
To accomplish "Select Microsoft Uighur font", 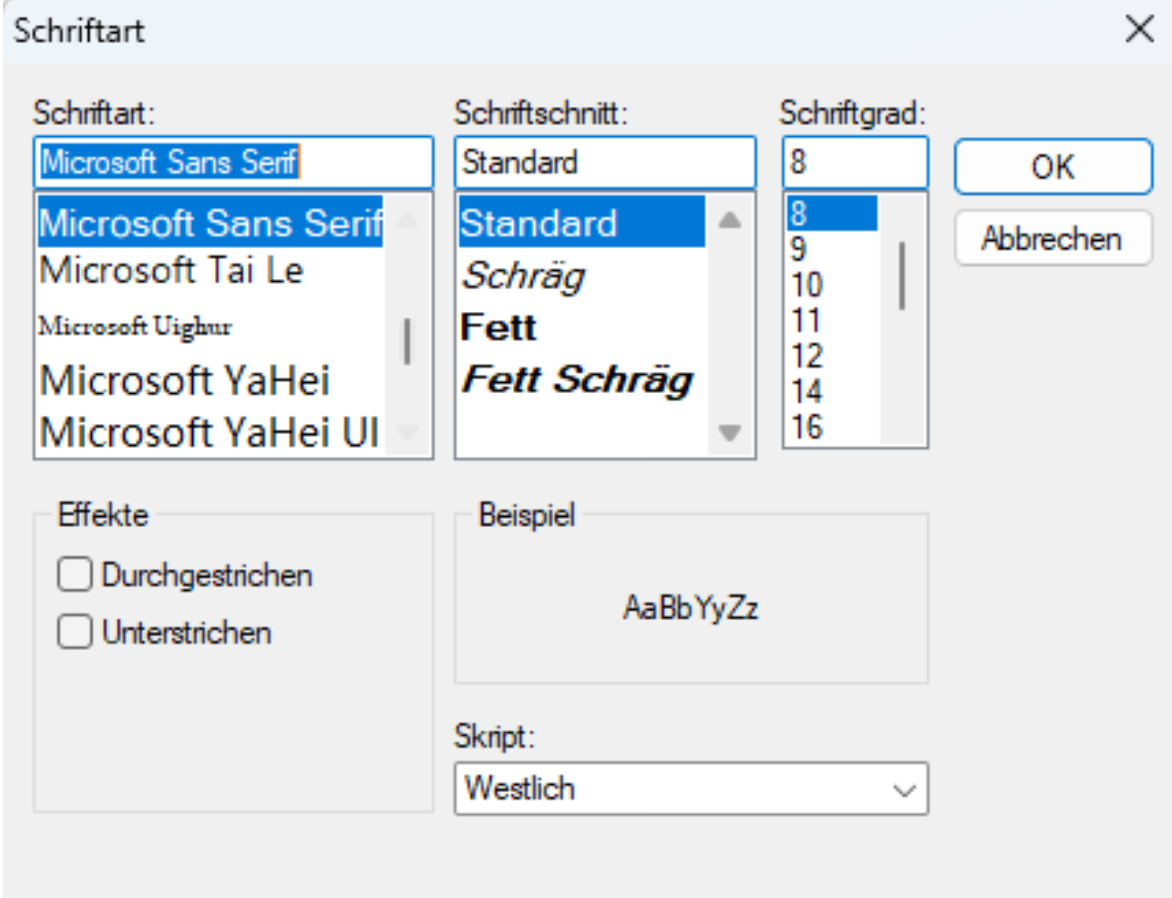I will click(211, 326).
